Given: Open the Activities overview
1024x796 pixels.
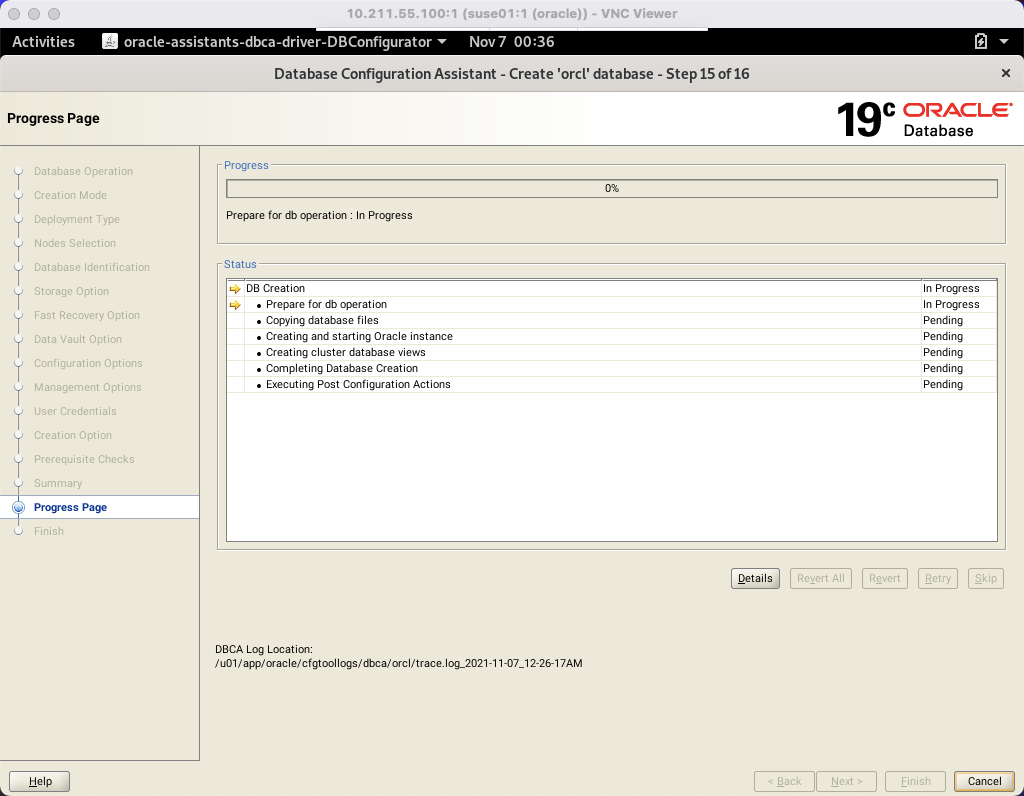Looking at the screenshot, I should point(43,42).
